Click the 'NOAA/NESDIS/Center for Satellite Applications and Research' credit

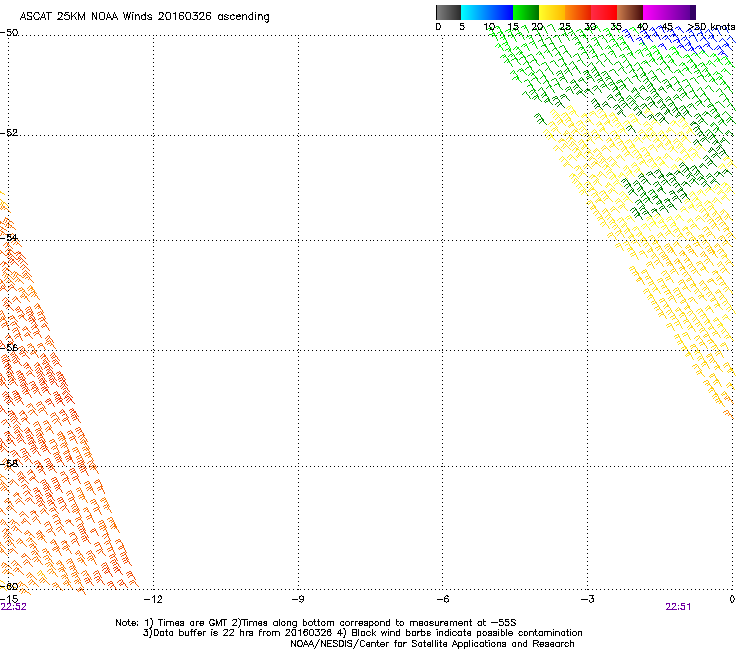pos(432,644)
